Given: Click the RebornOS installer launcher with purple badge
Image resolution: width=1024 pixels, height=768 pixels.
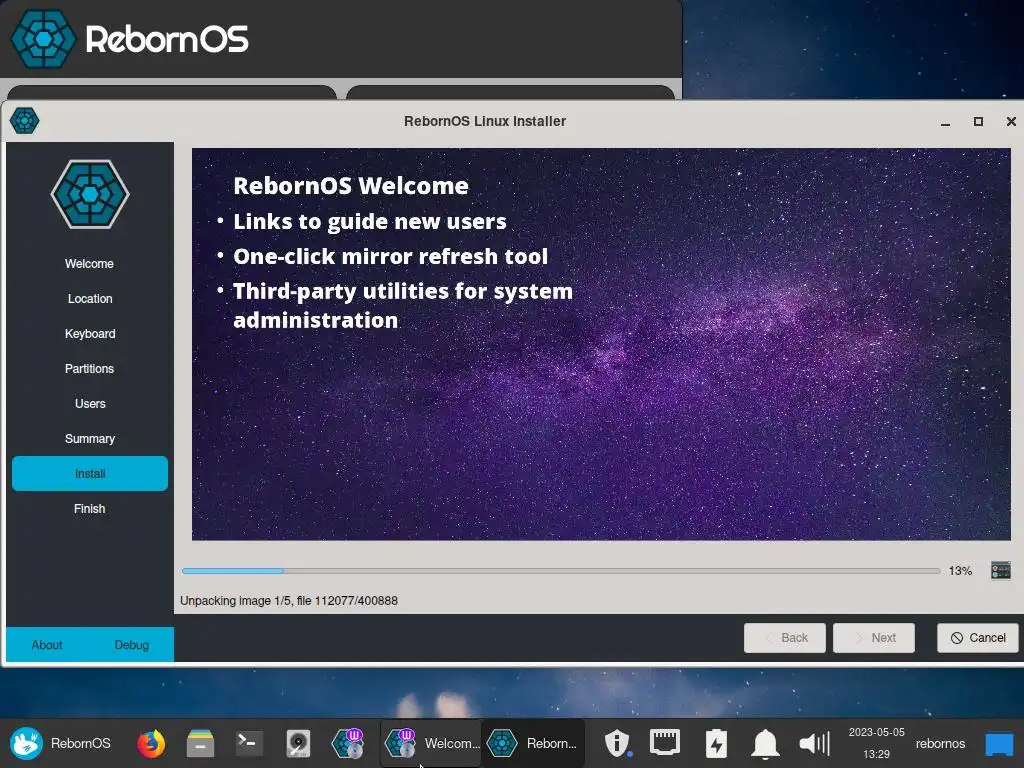Looking at the screenshot, I should click(x=347, y=743).
